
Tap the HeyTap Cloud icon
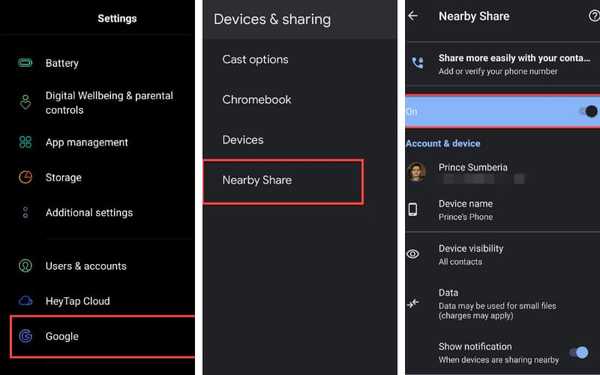(x=25, y=301)
